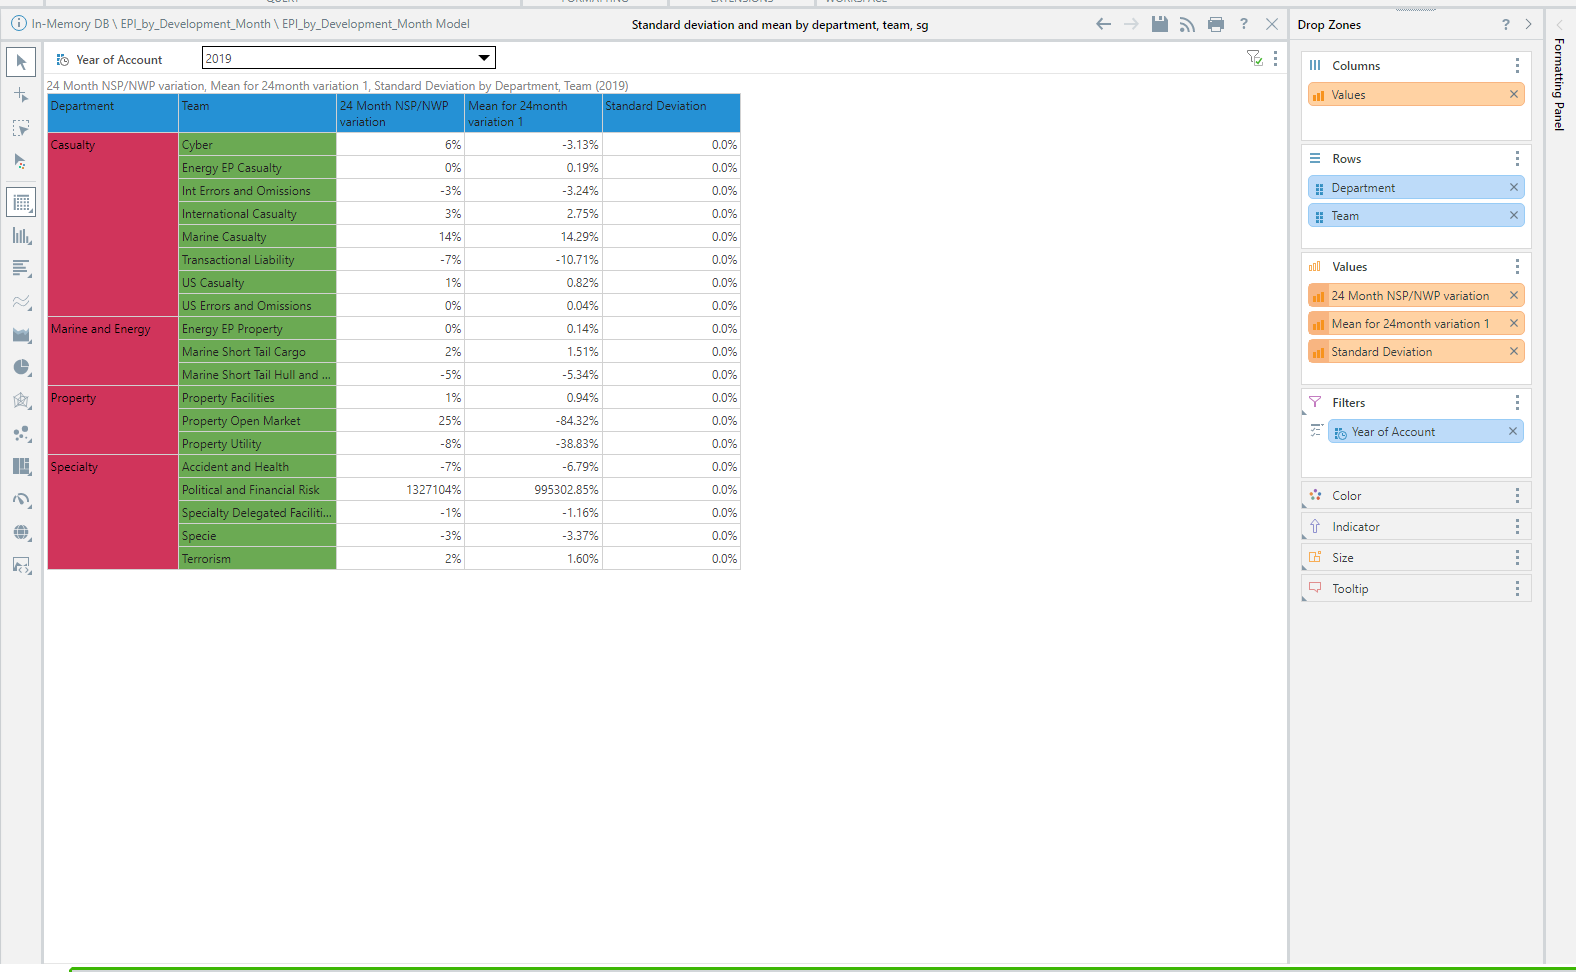Viewport: 1576px width, 972px height.
Task: Select Terrorism team row
Action: pyautogui.click(x=257, y=558)
